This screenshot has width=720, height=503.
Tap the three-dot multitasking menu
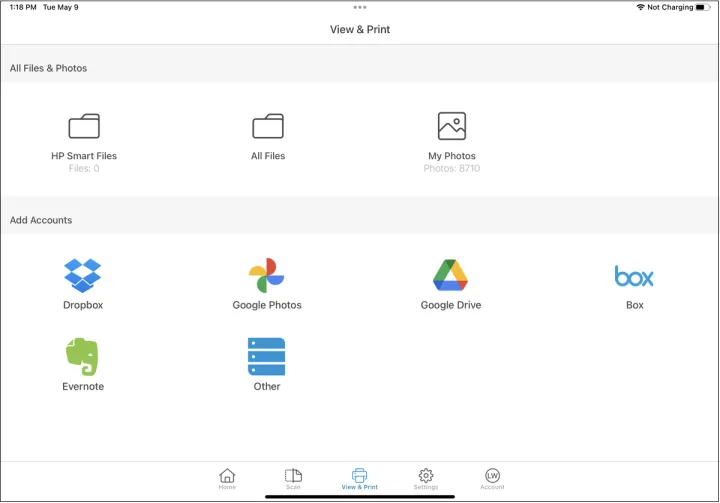pyautogui.click(x=360, y=7)
